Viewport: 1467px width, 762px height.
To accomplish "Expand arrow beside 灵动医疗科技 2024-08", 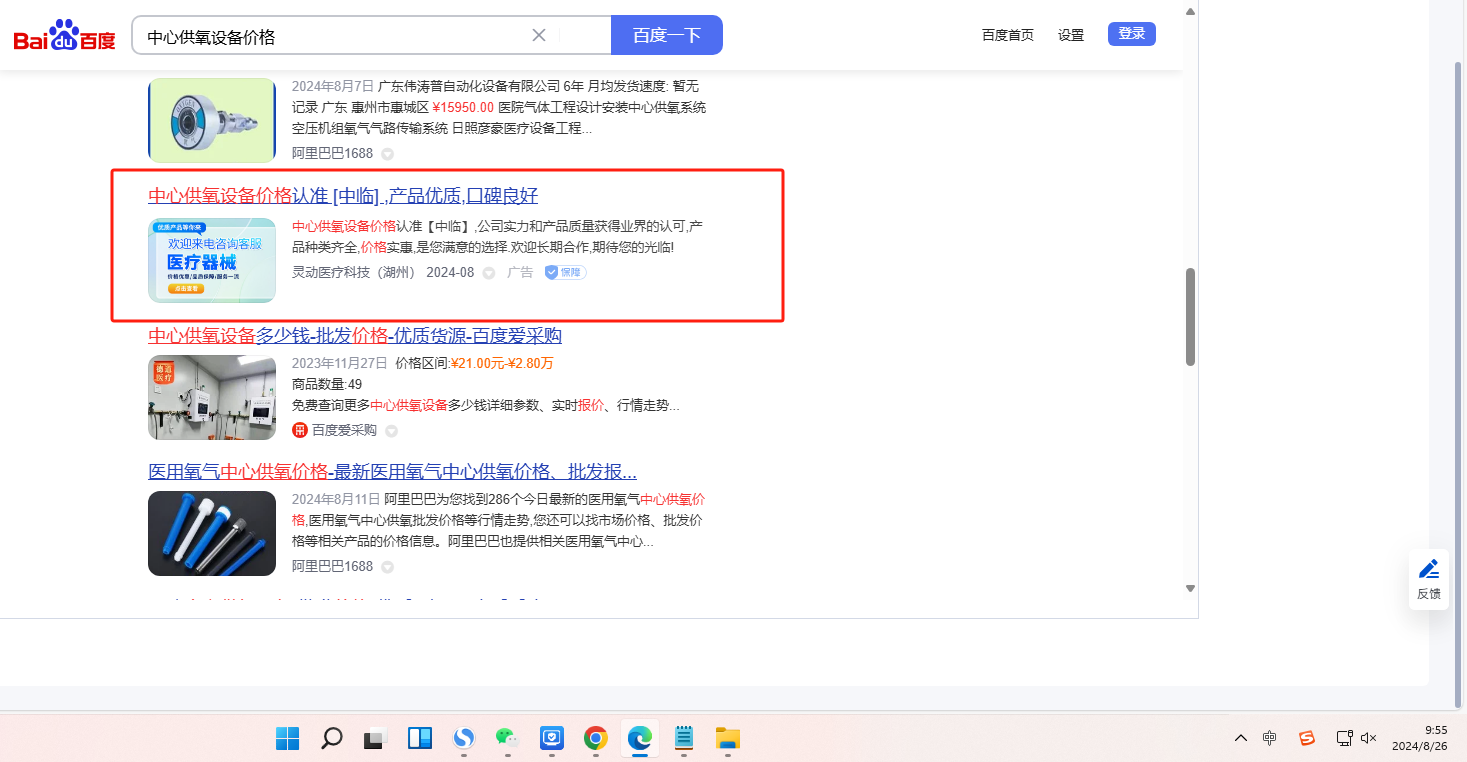I will pos(489,273).
